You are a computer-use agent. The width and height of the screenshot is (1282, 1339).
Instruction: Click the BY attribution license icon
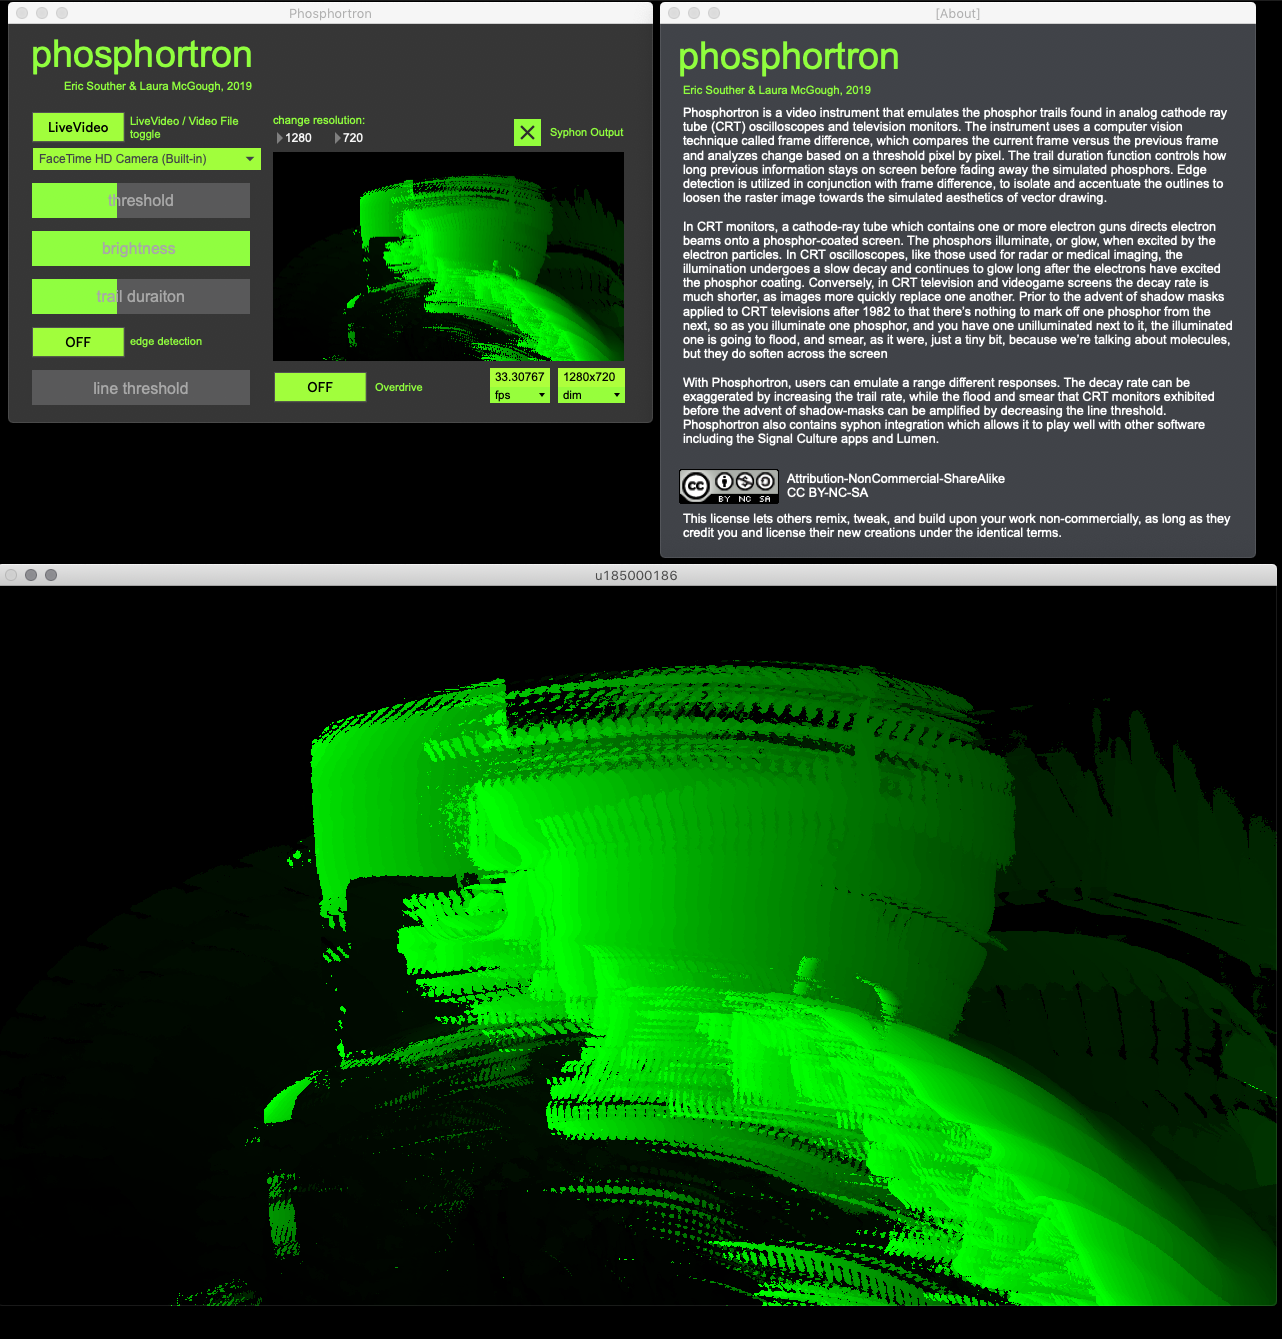click(722, 484)
